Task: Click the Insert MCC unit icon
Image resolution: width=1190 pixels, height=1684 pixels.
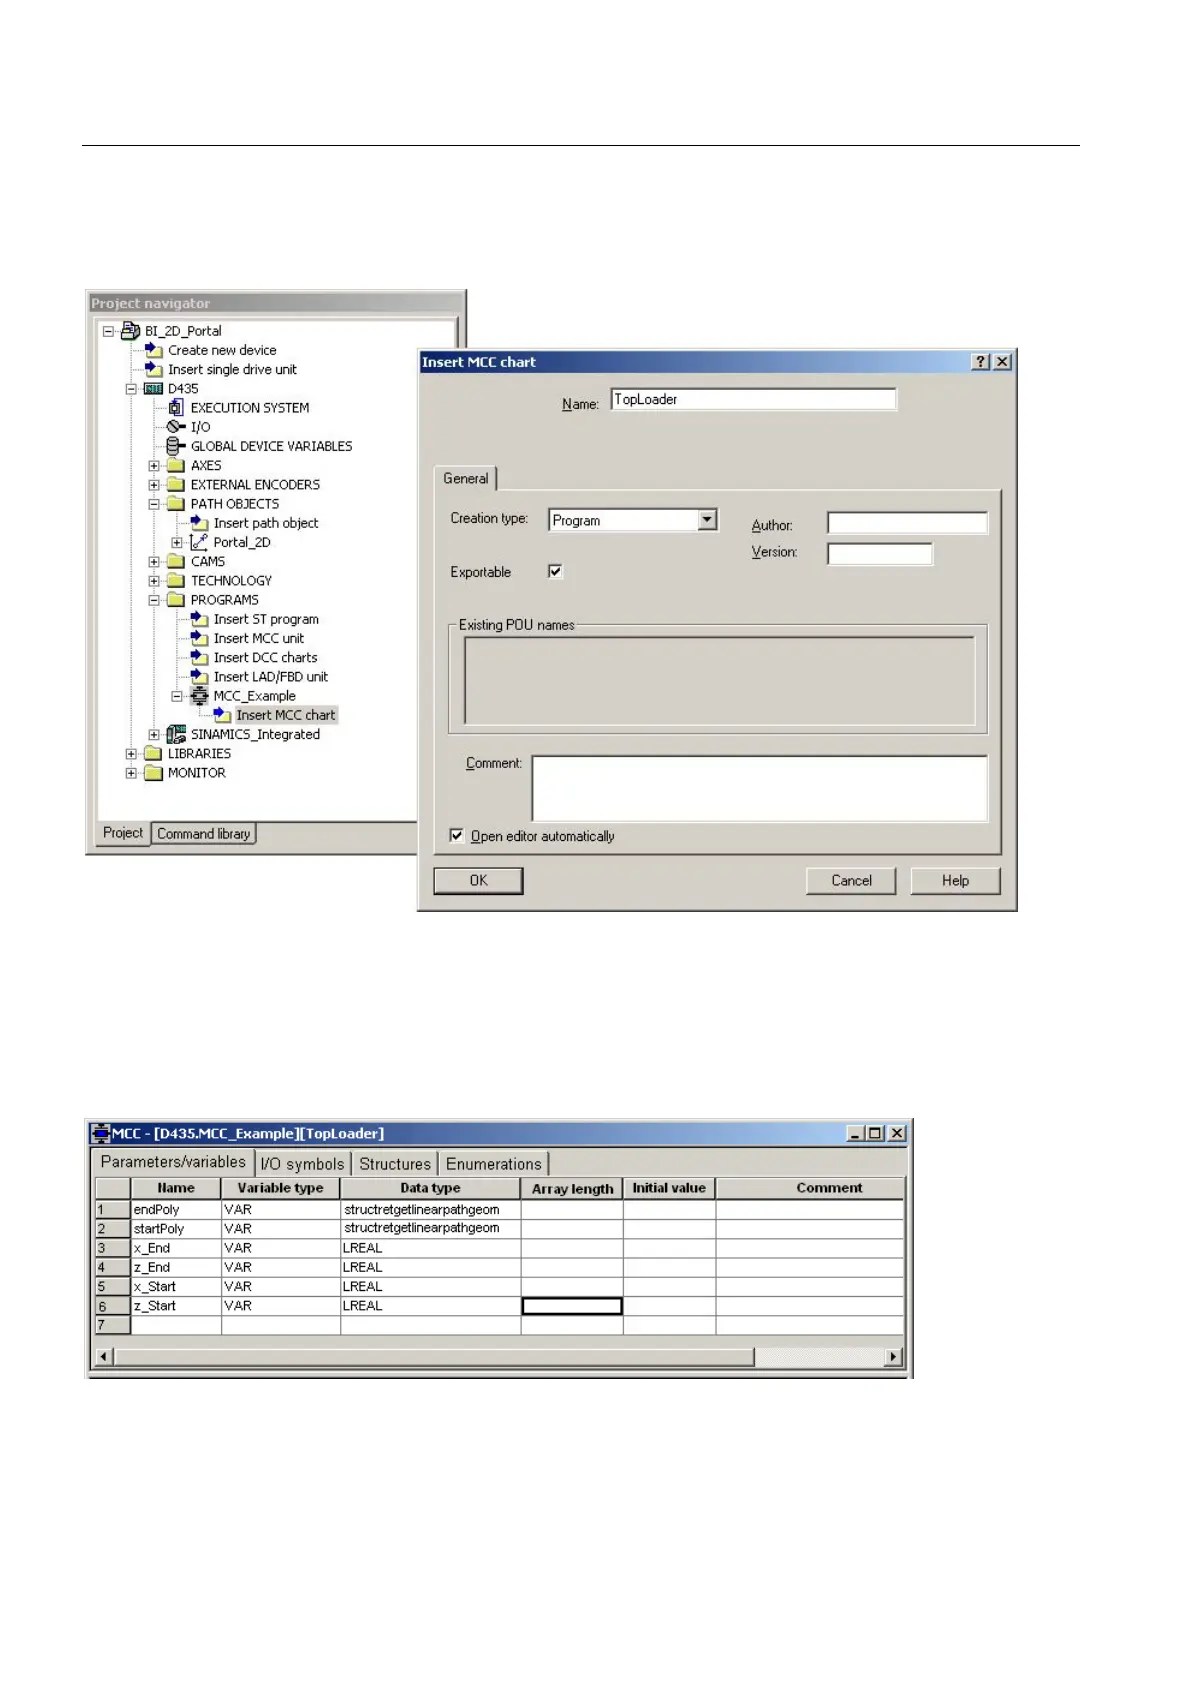Action: click(x=199, y=638)
